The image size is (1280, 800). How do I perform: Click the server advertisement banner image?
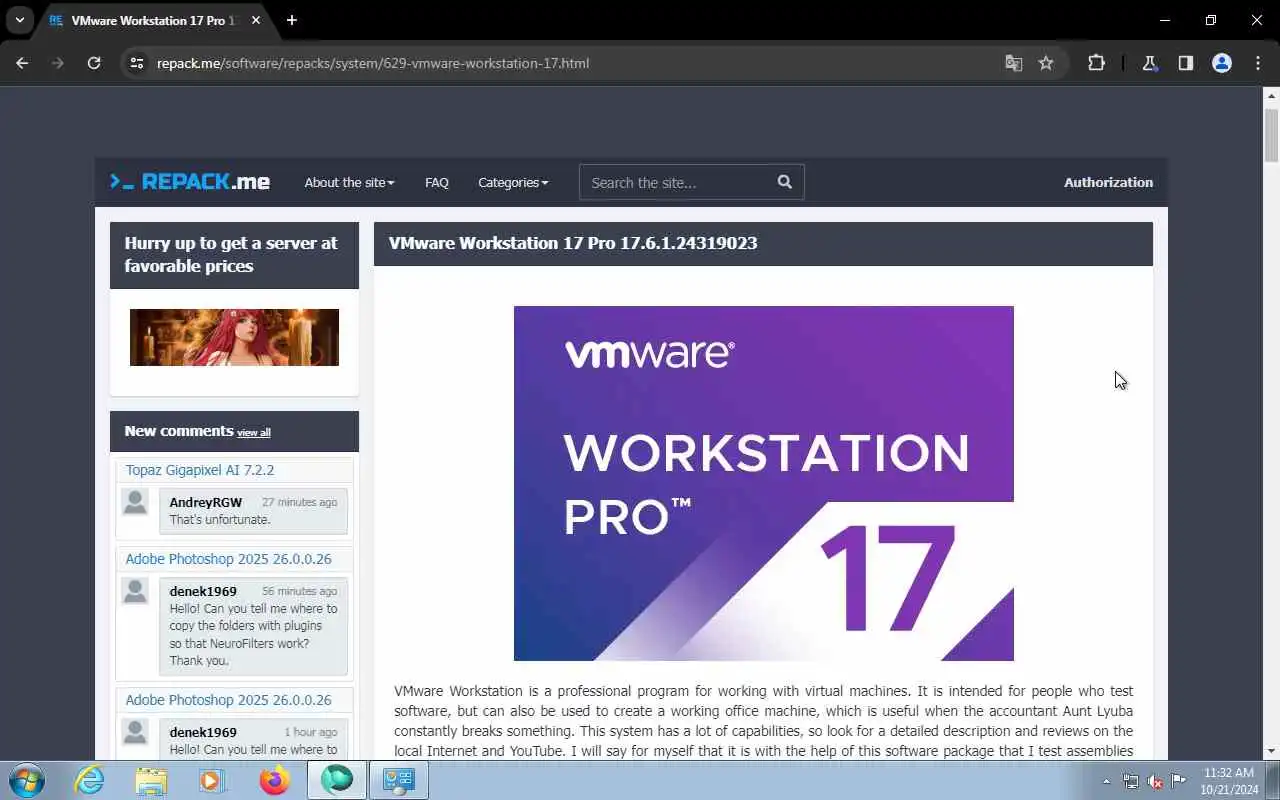pos(234,337)
